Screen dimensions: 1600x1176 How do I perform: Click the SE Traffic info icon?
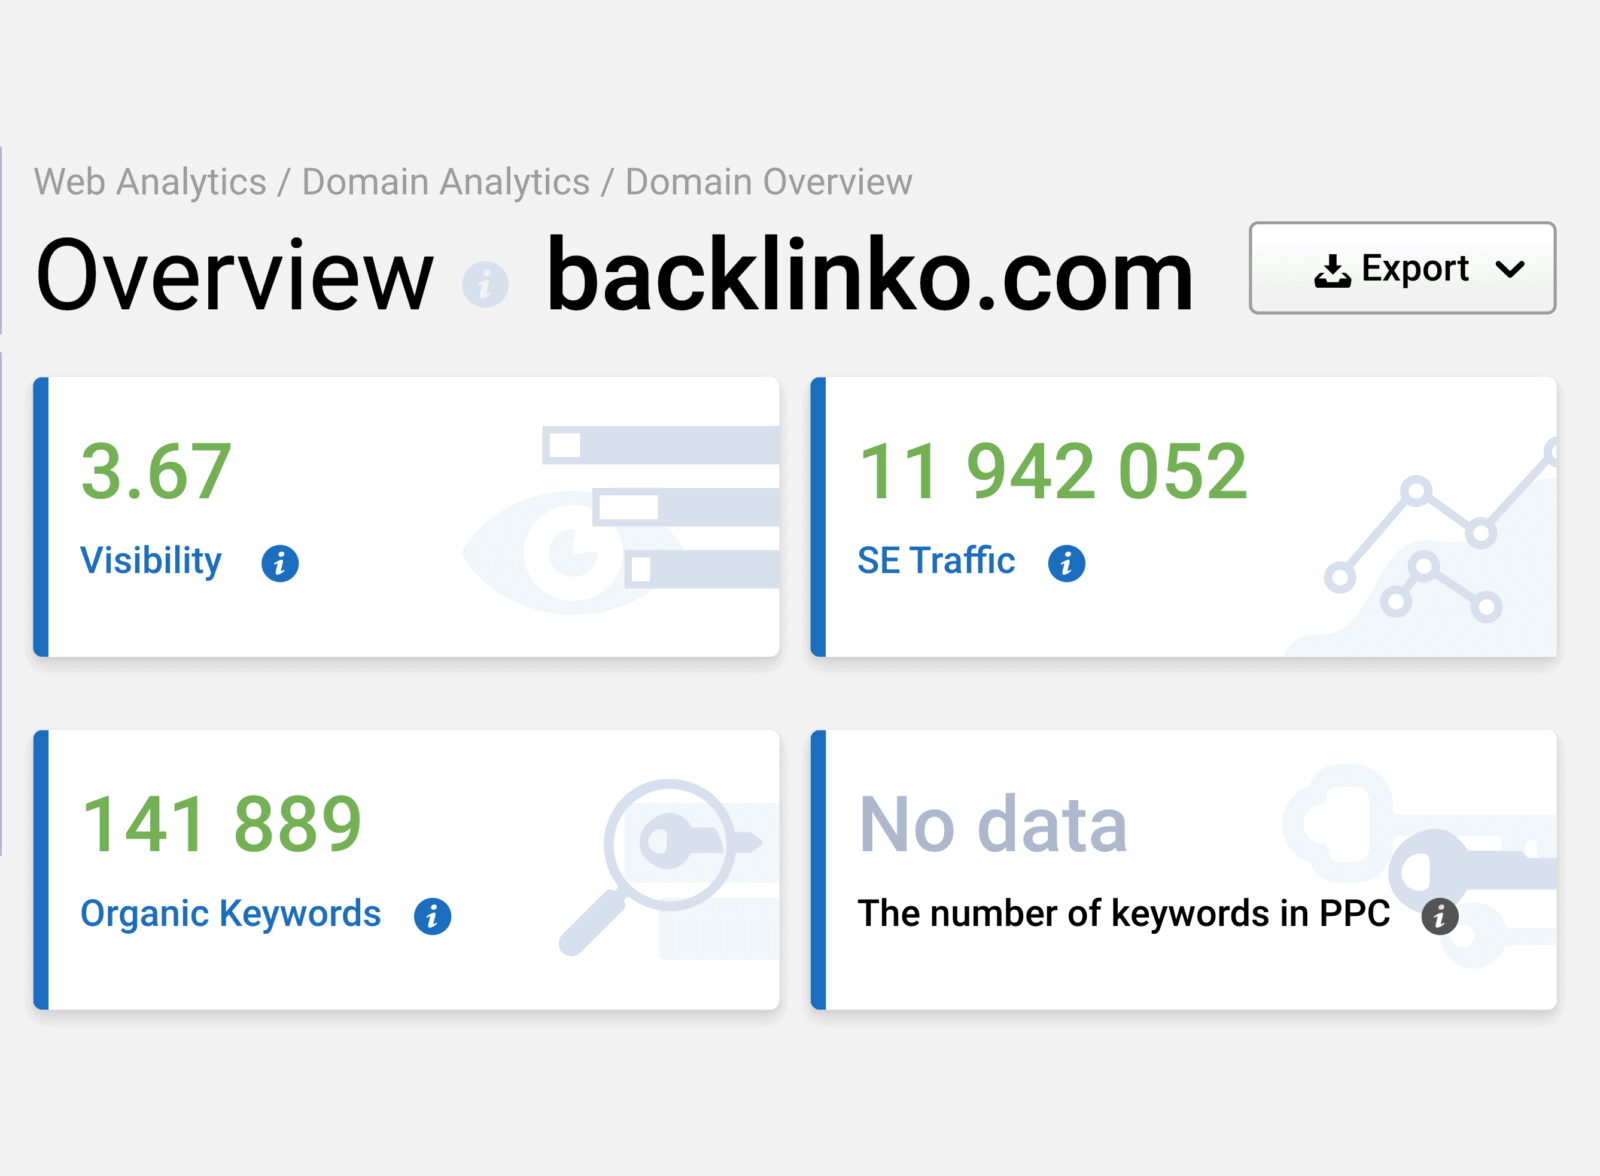1066,563
